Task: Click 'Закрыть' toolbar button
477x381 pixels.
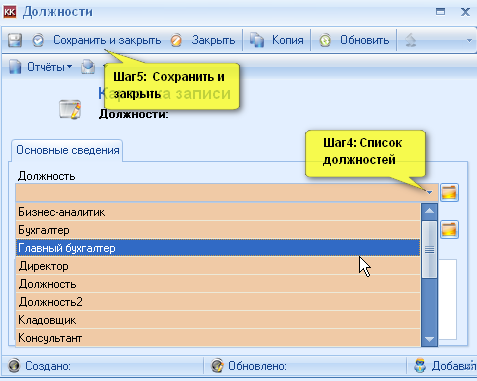Action: tap(213, 40)
